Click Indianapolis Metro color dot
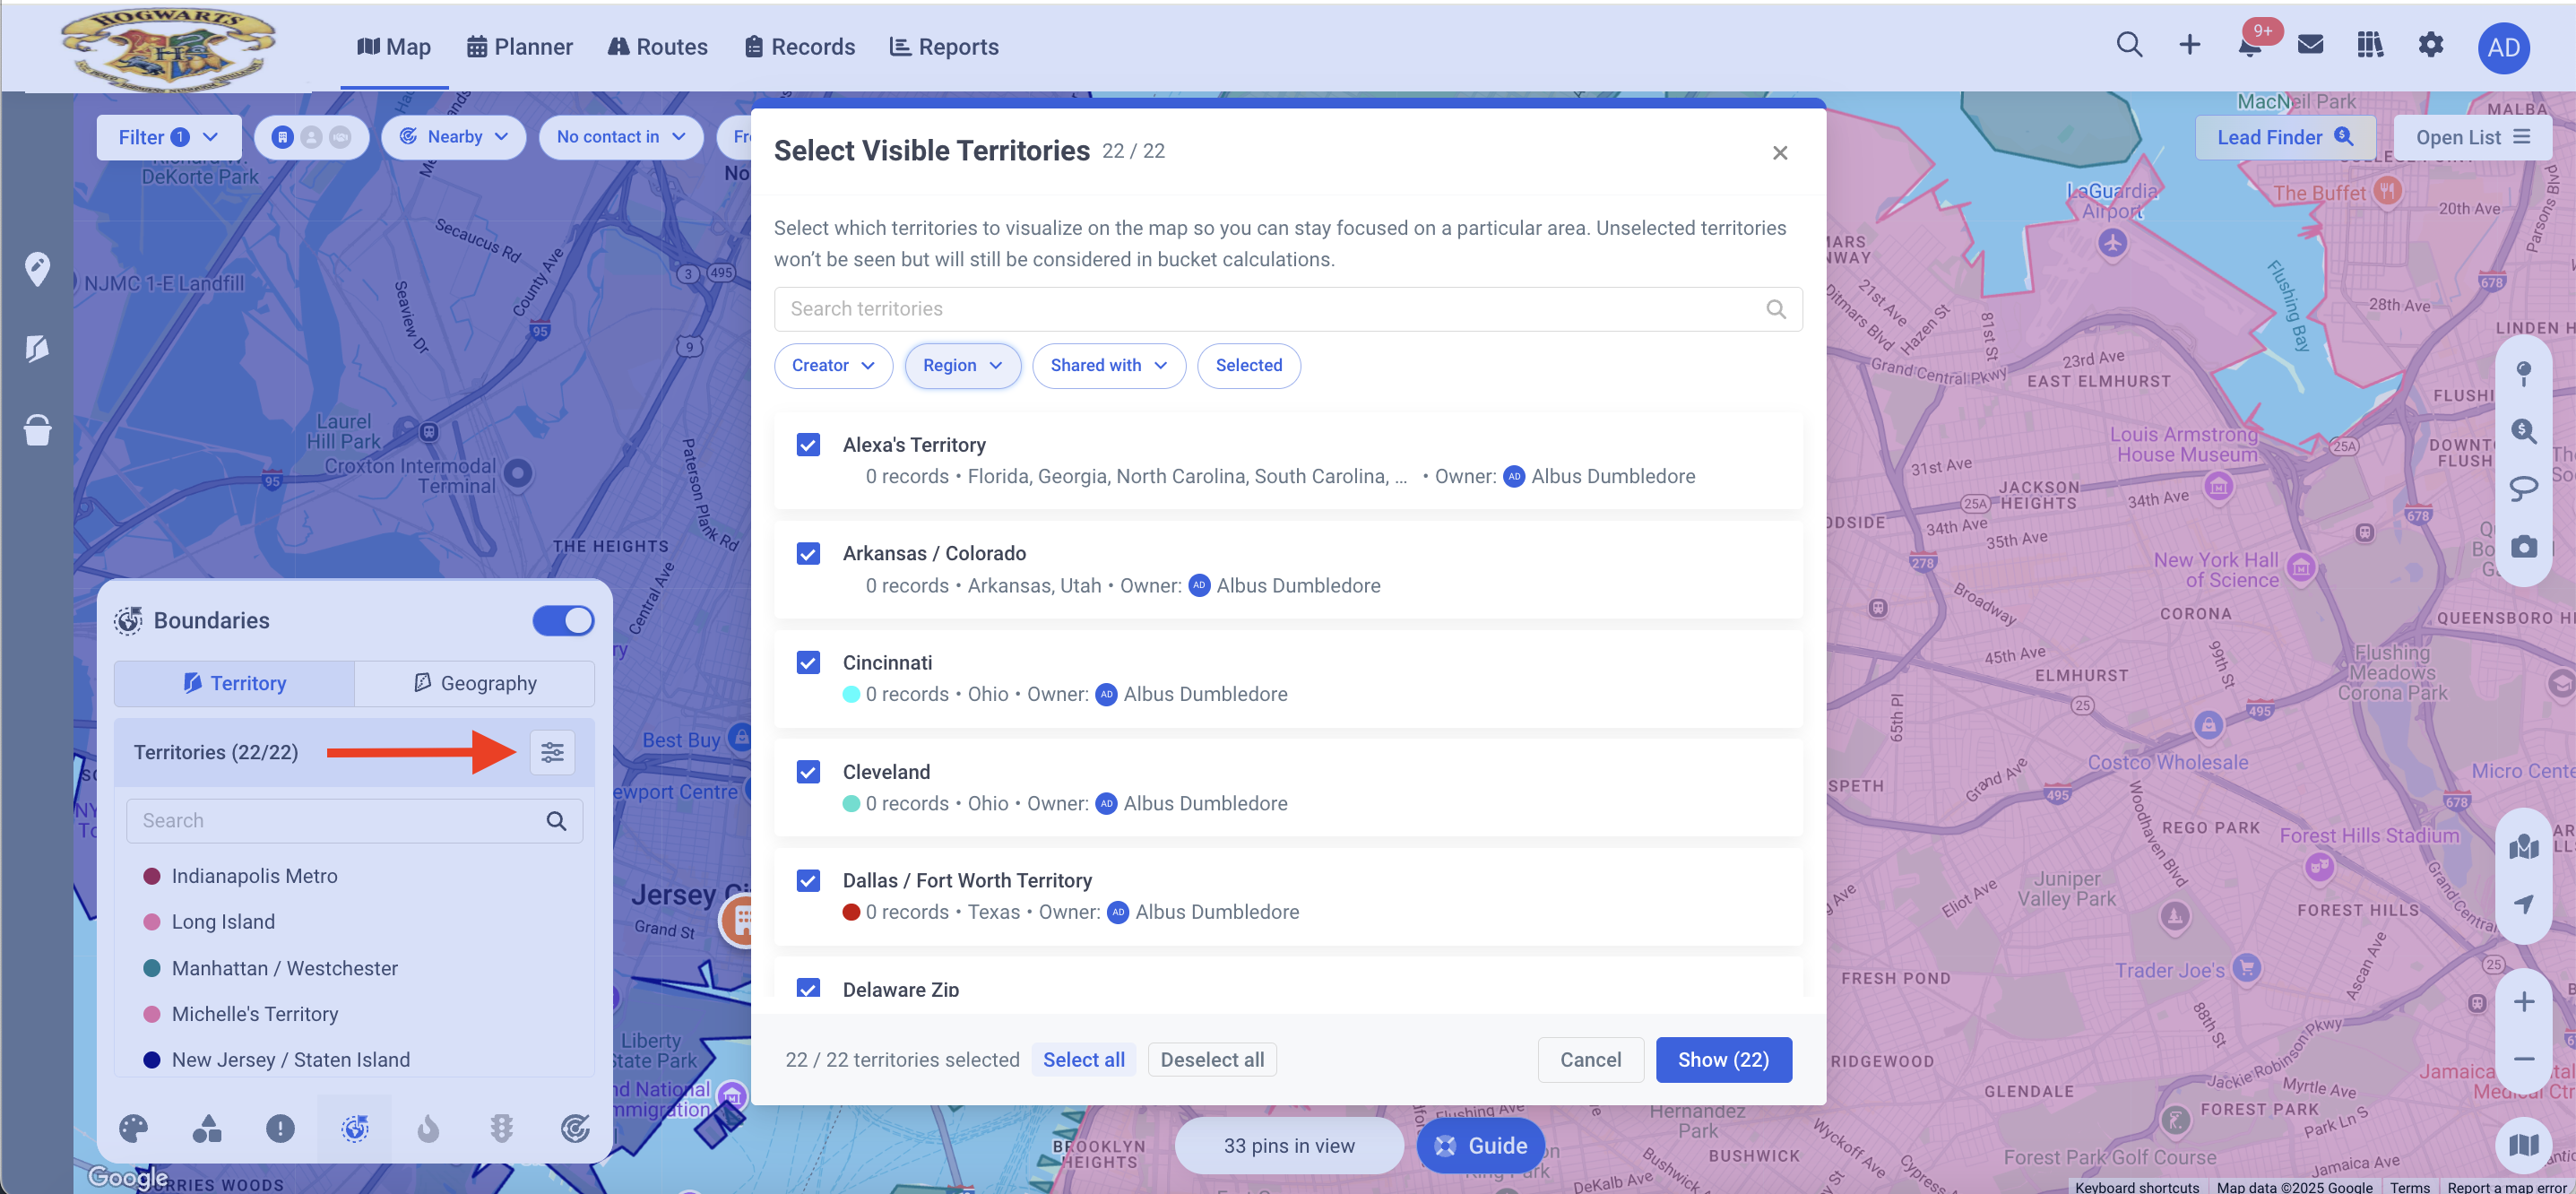 (x=152, y=876)
